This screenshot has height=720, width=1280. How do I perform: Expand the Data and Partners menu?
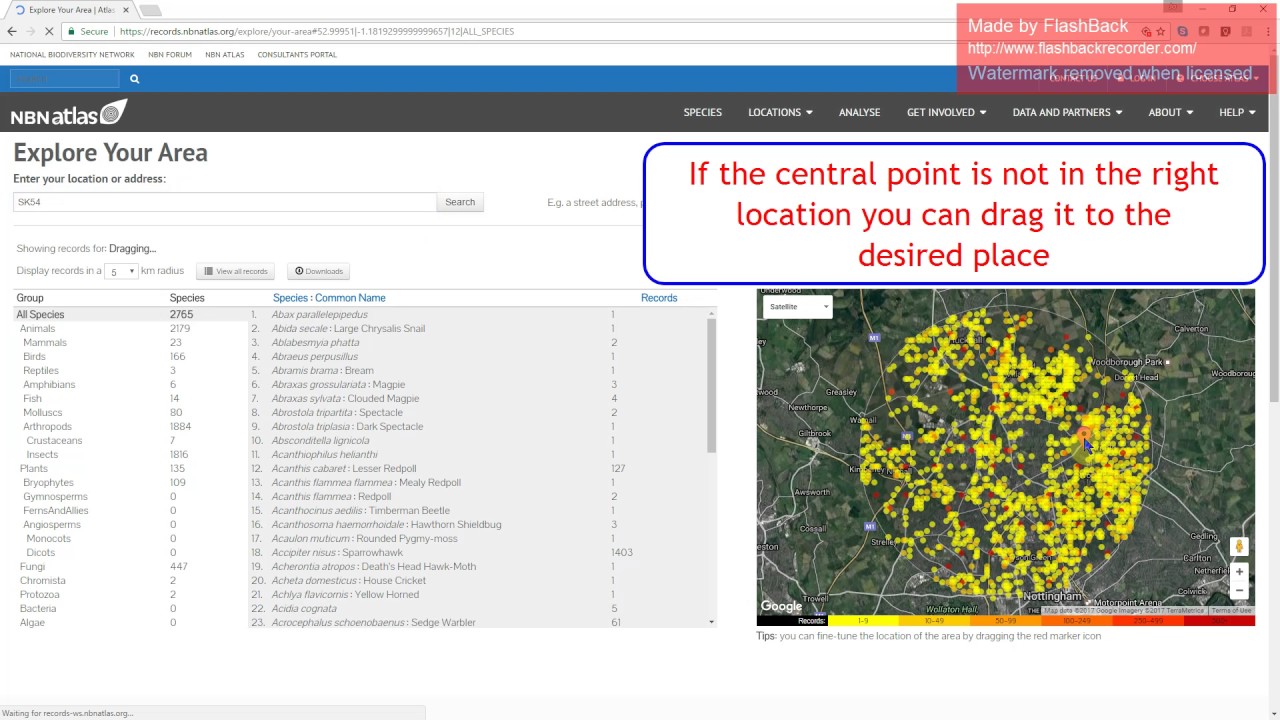[1067, 112]
